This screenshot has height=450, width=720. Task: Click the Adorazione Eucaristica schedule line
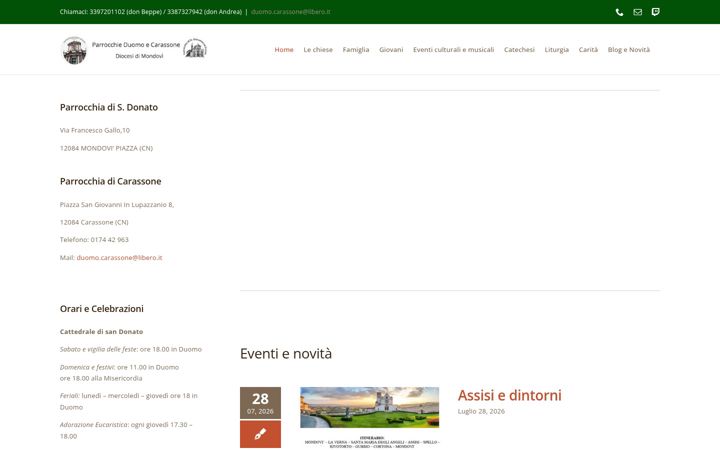[x=126, y=430]
